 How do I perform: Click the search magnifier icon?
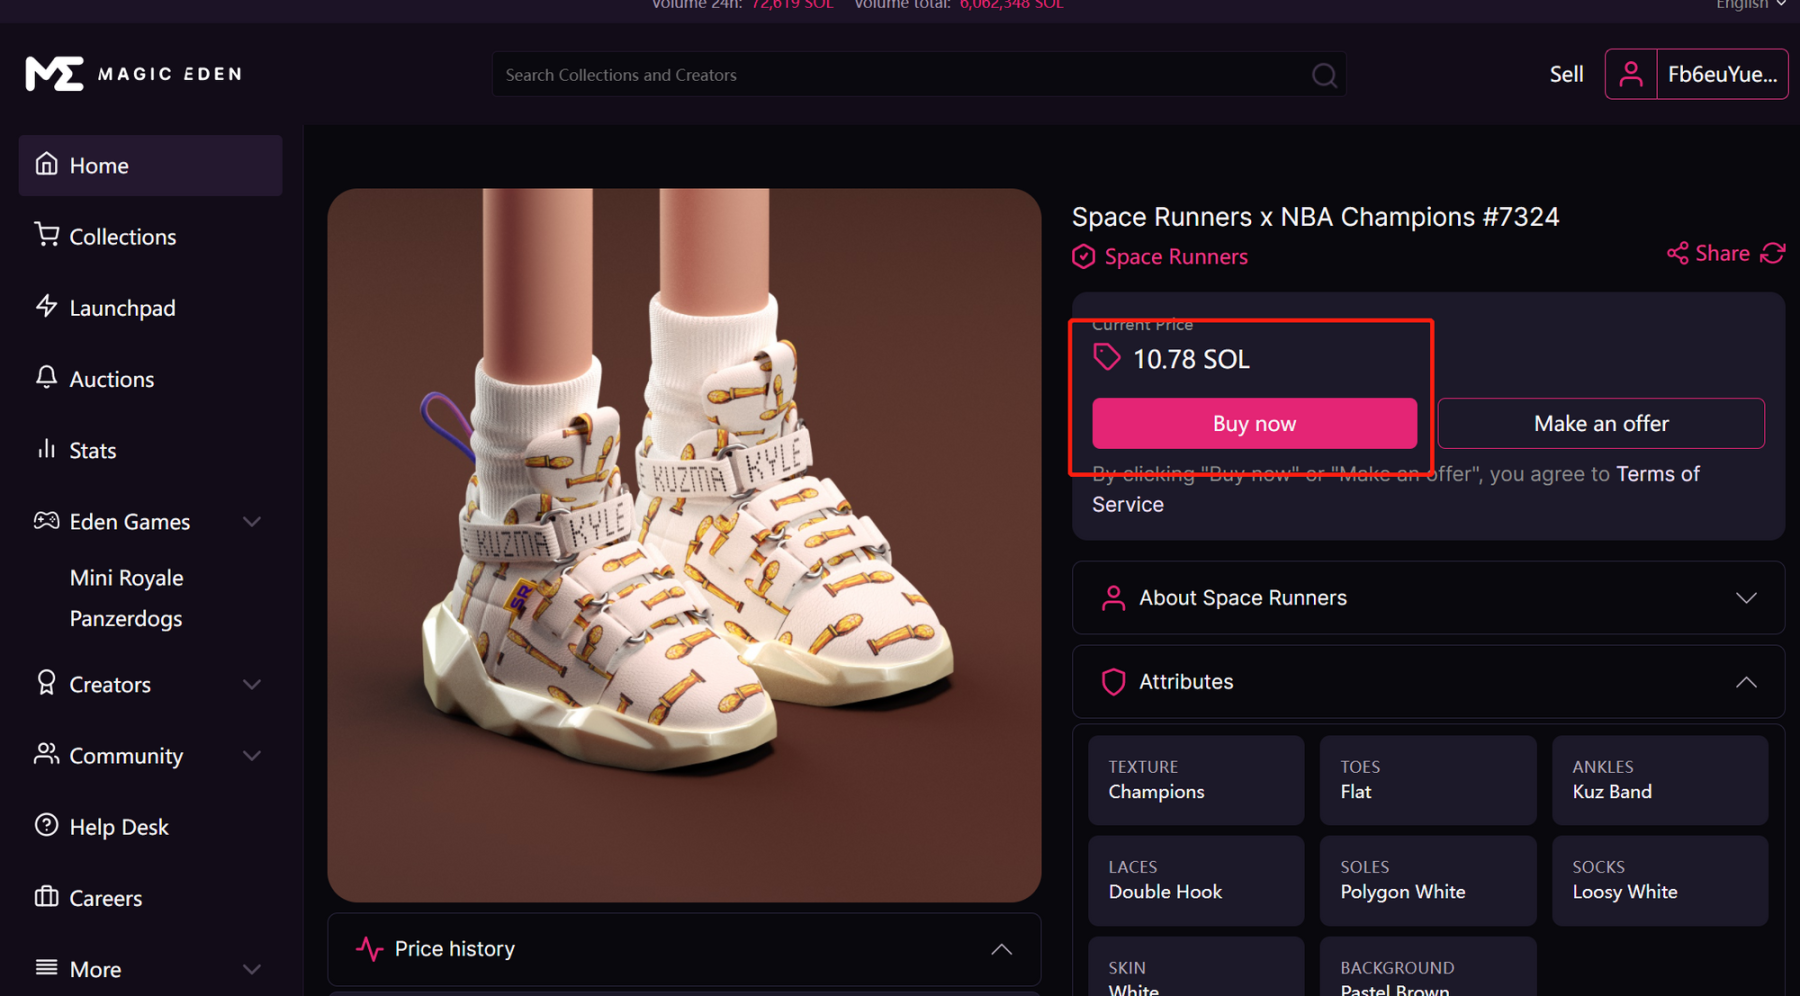tap(1324, 75)
